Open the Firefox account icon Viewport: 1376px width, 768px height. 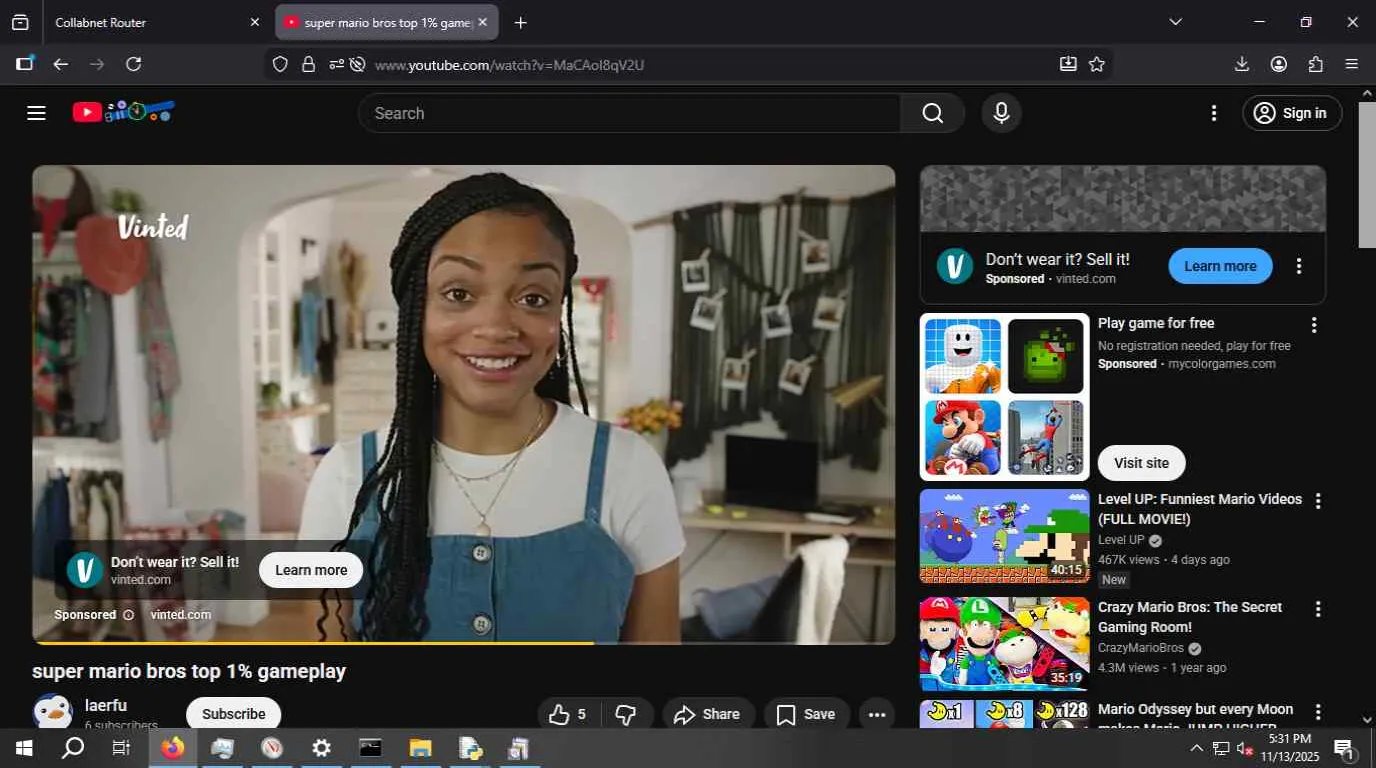pyautogui.click(x=1279, y=64)
